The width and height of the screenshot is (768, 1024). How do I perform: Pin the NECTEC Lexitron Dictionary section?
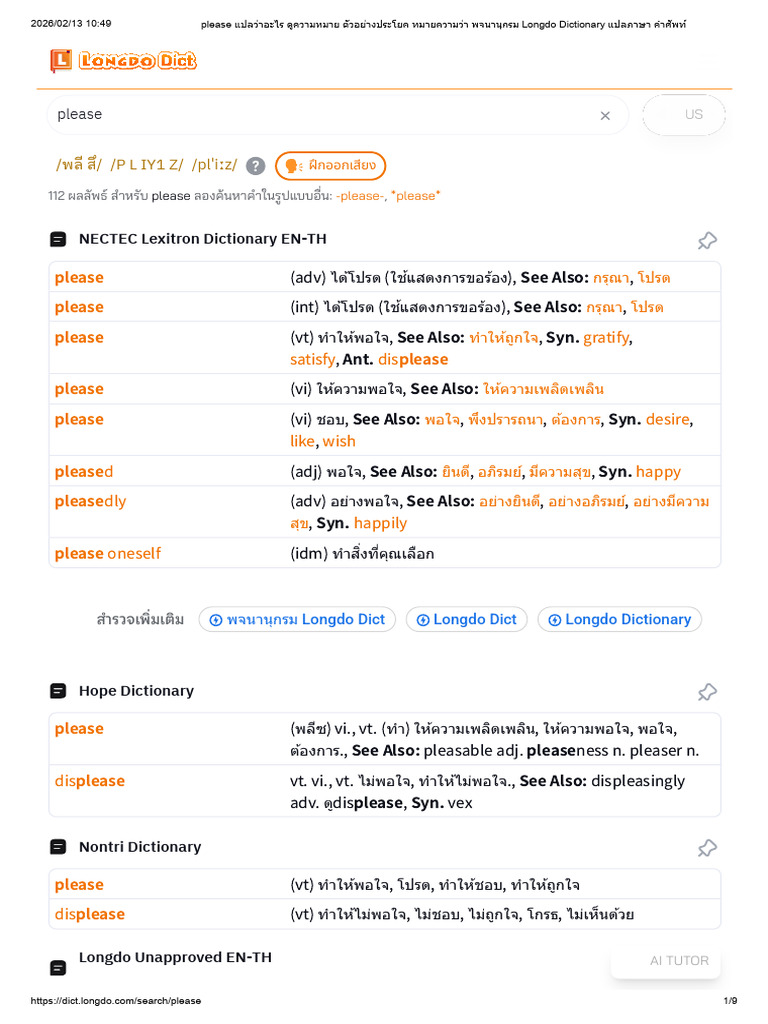coord(707,240)
